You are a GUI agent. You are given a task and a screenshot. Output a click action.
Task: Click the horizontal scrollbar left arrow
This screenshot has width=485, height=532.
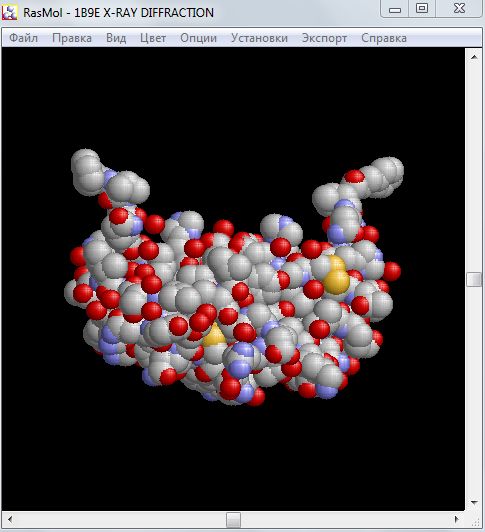pos(10,519)
